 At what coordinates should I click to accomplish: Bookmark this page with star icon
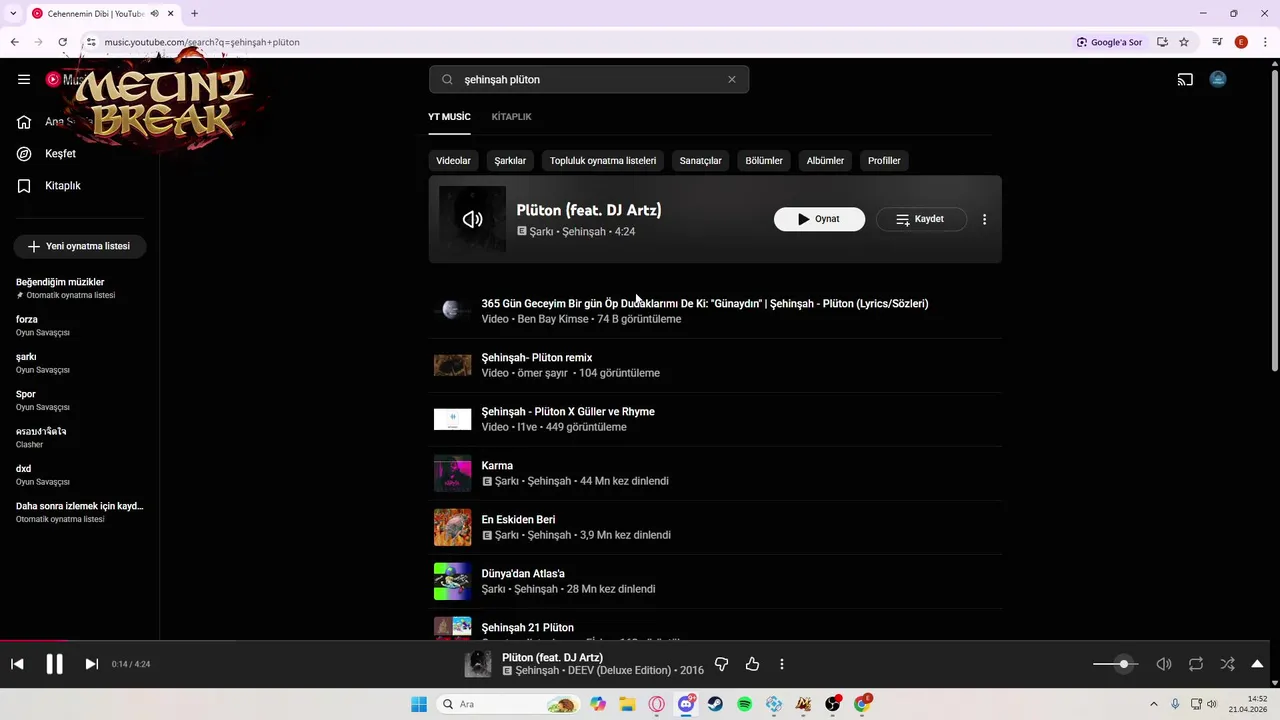pos(1184,42)
